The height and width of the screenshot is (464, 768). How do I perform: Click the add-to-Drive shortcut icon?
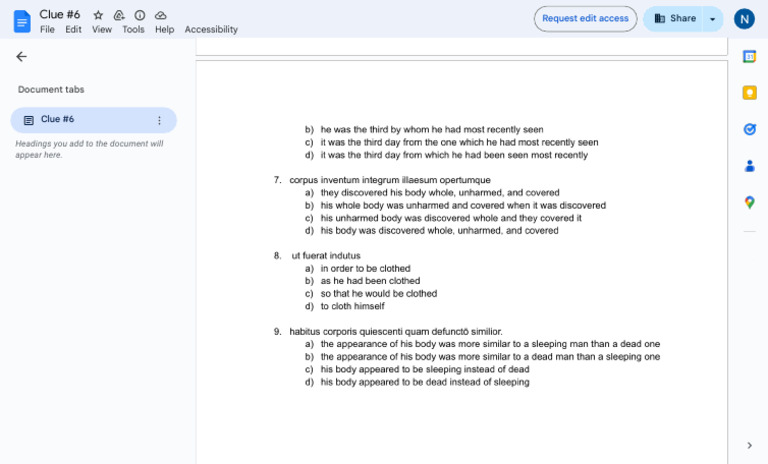click(x=119, y=15)
